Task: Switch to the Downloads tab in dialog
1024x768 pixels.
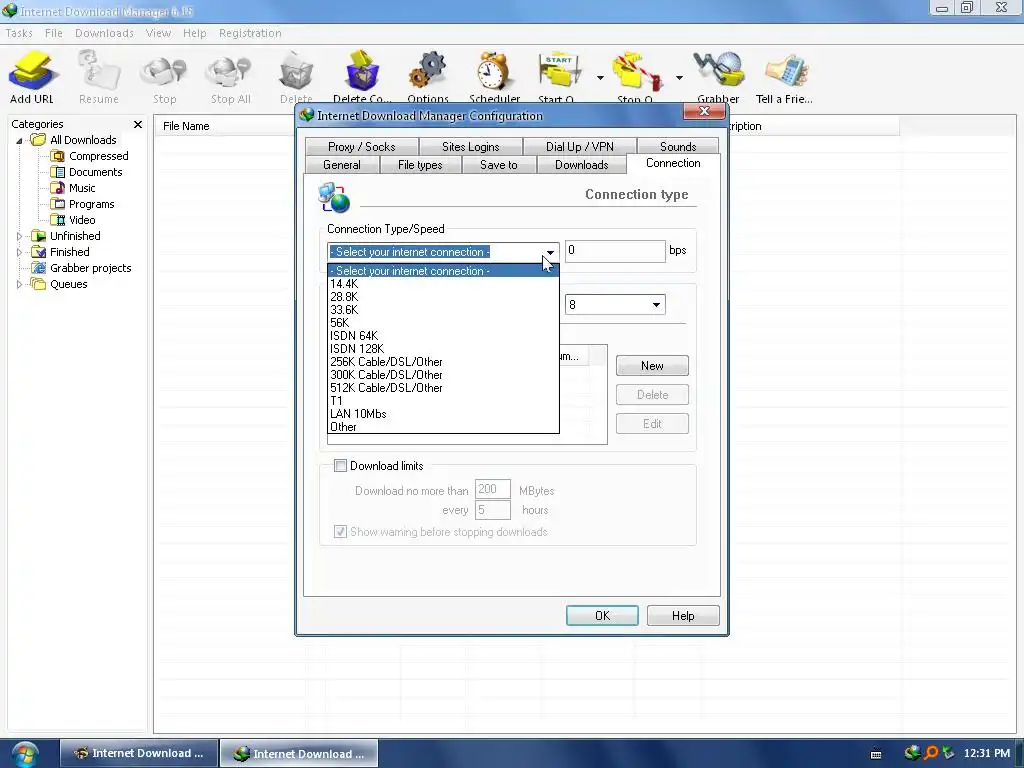Action: pos(581,165)
